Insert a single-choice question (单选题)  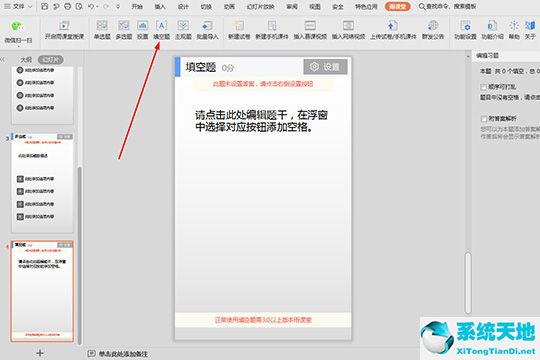pyautogui.click(x=102, y=30)
